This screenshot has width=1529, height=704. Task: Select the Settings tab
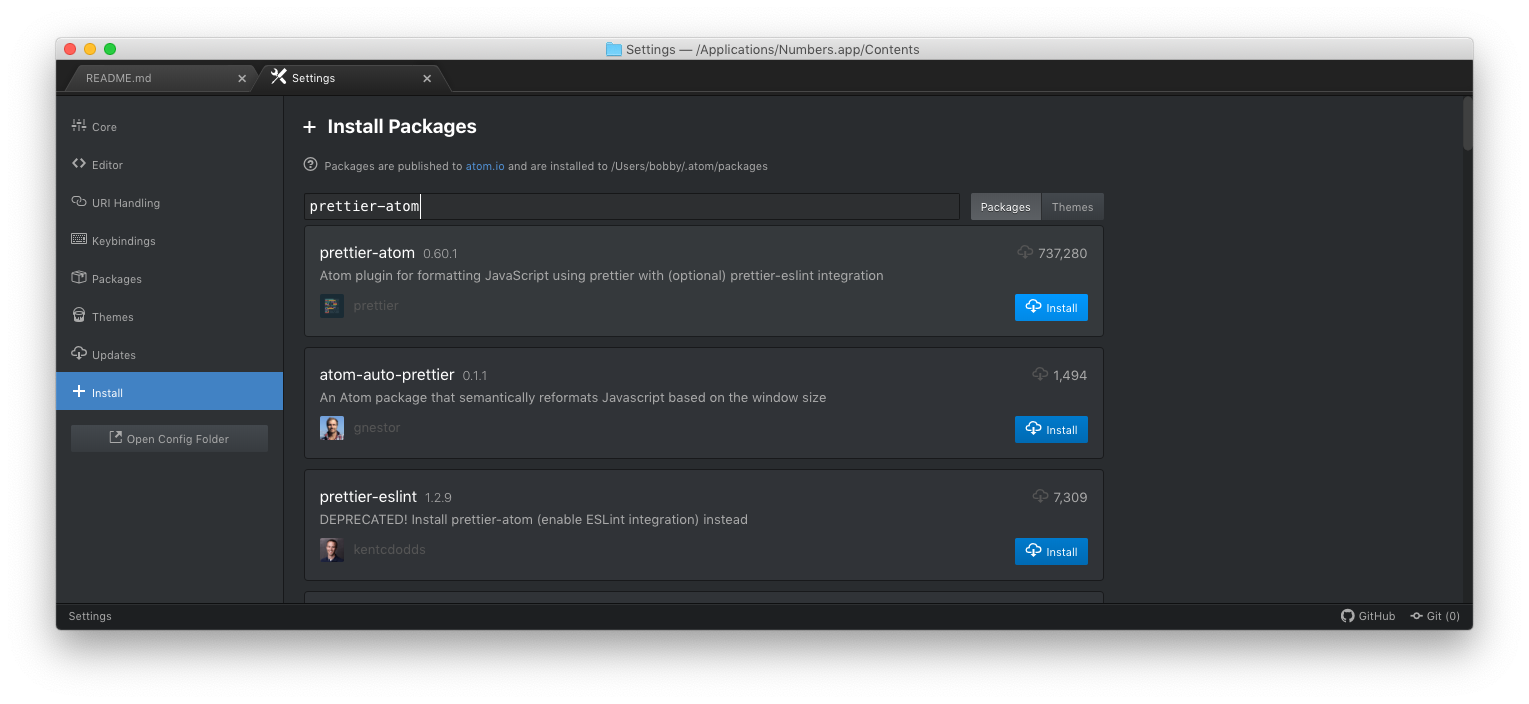313,77
